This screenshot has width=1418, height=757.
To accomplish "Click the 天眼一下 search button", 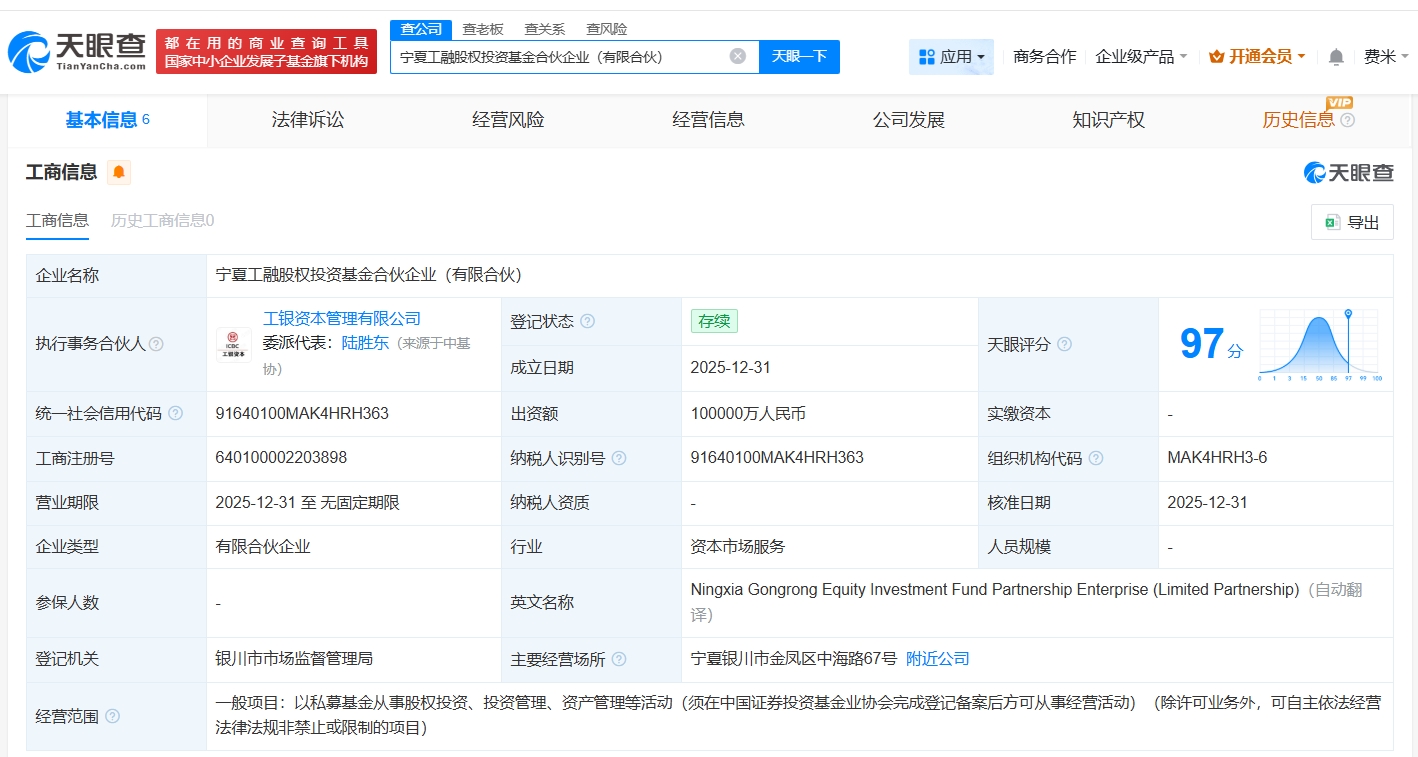I will tap(799, 57).
